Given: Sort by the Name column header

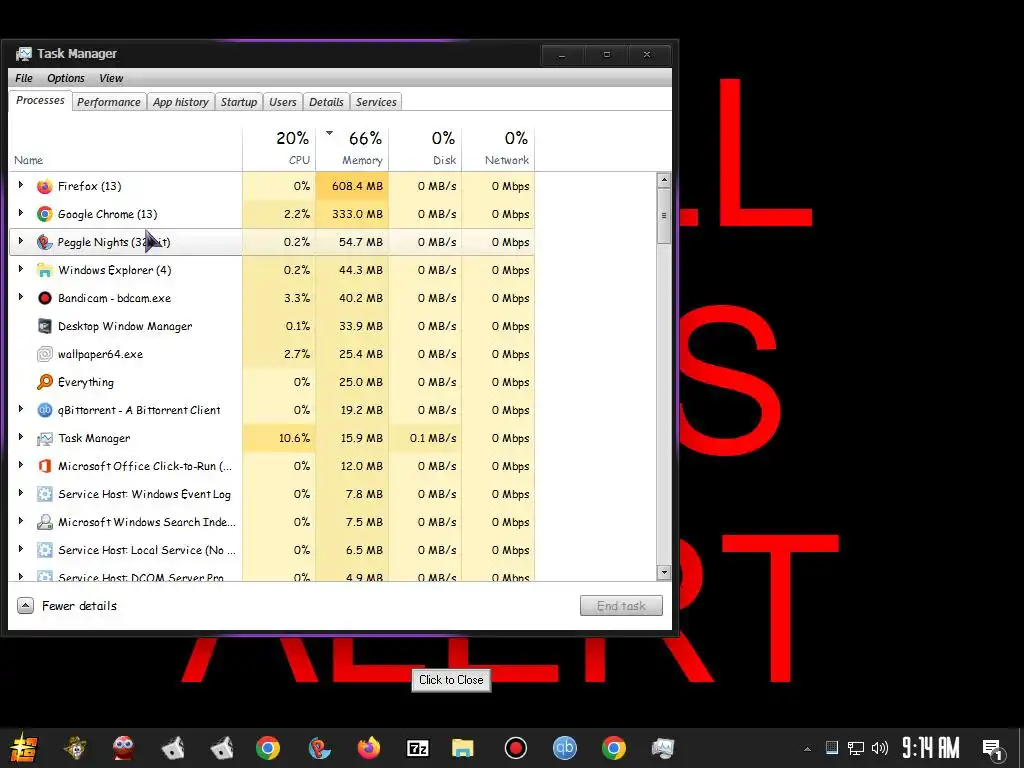Looking at the screenshot, I should tap(125, 148).
